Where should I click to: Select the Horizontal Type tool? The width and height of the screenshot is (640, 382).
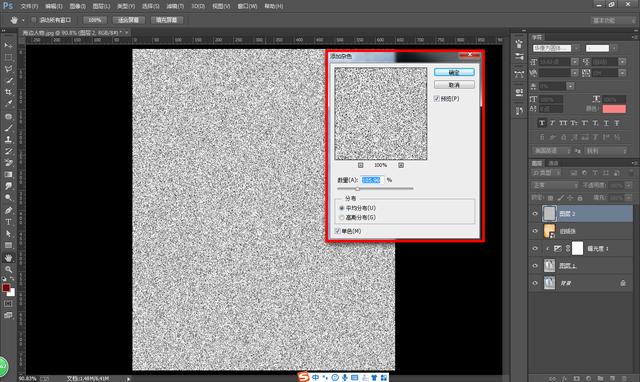[x=8, y=222]
